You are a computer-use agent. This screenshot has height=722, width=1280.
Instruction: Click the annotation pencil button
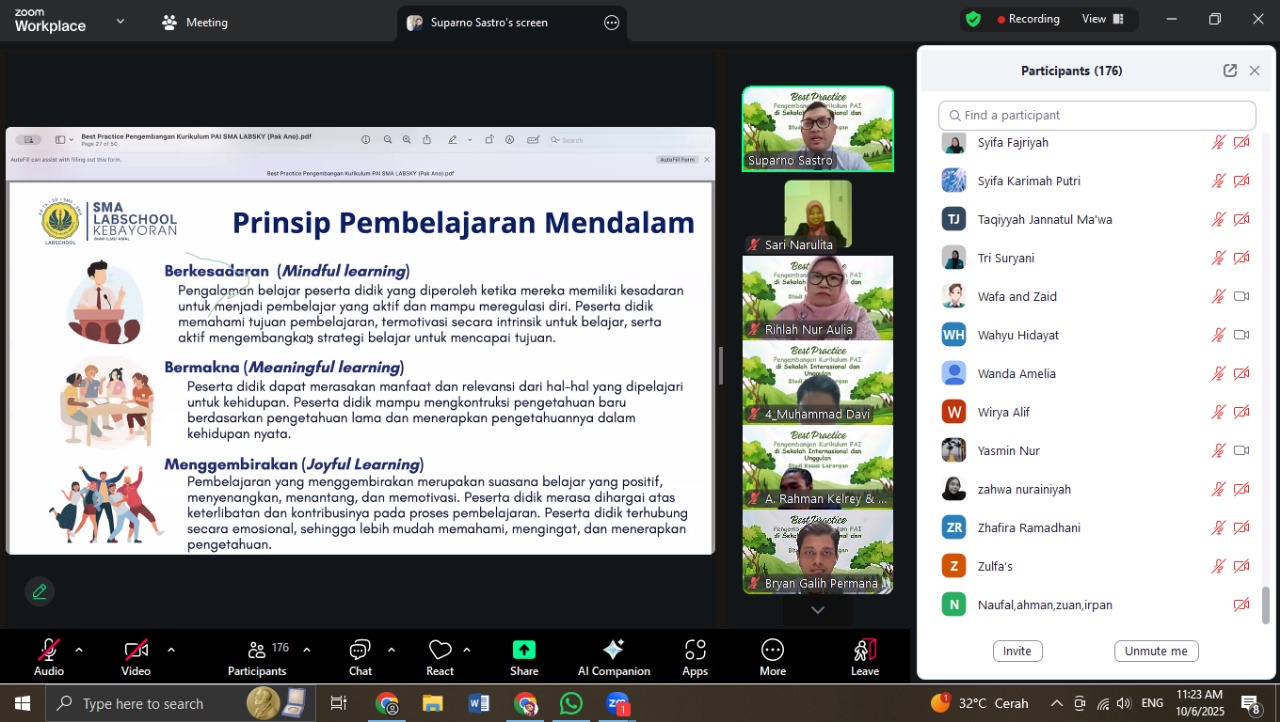[40, 591]
